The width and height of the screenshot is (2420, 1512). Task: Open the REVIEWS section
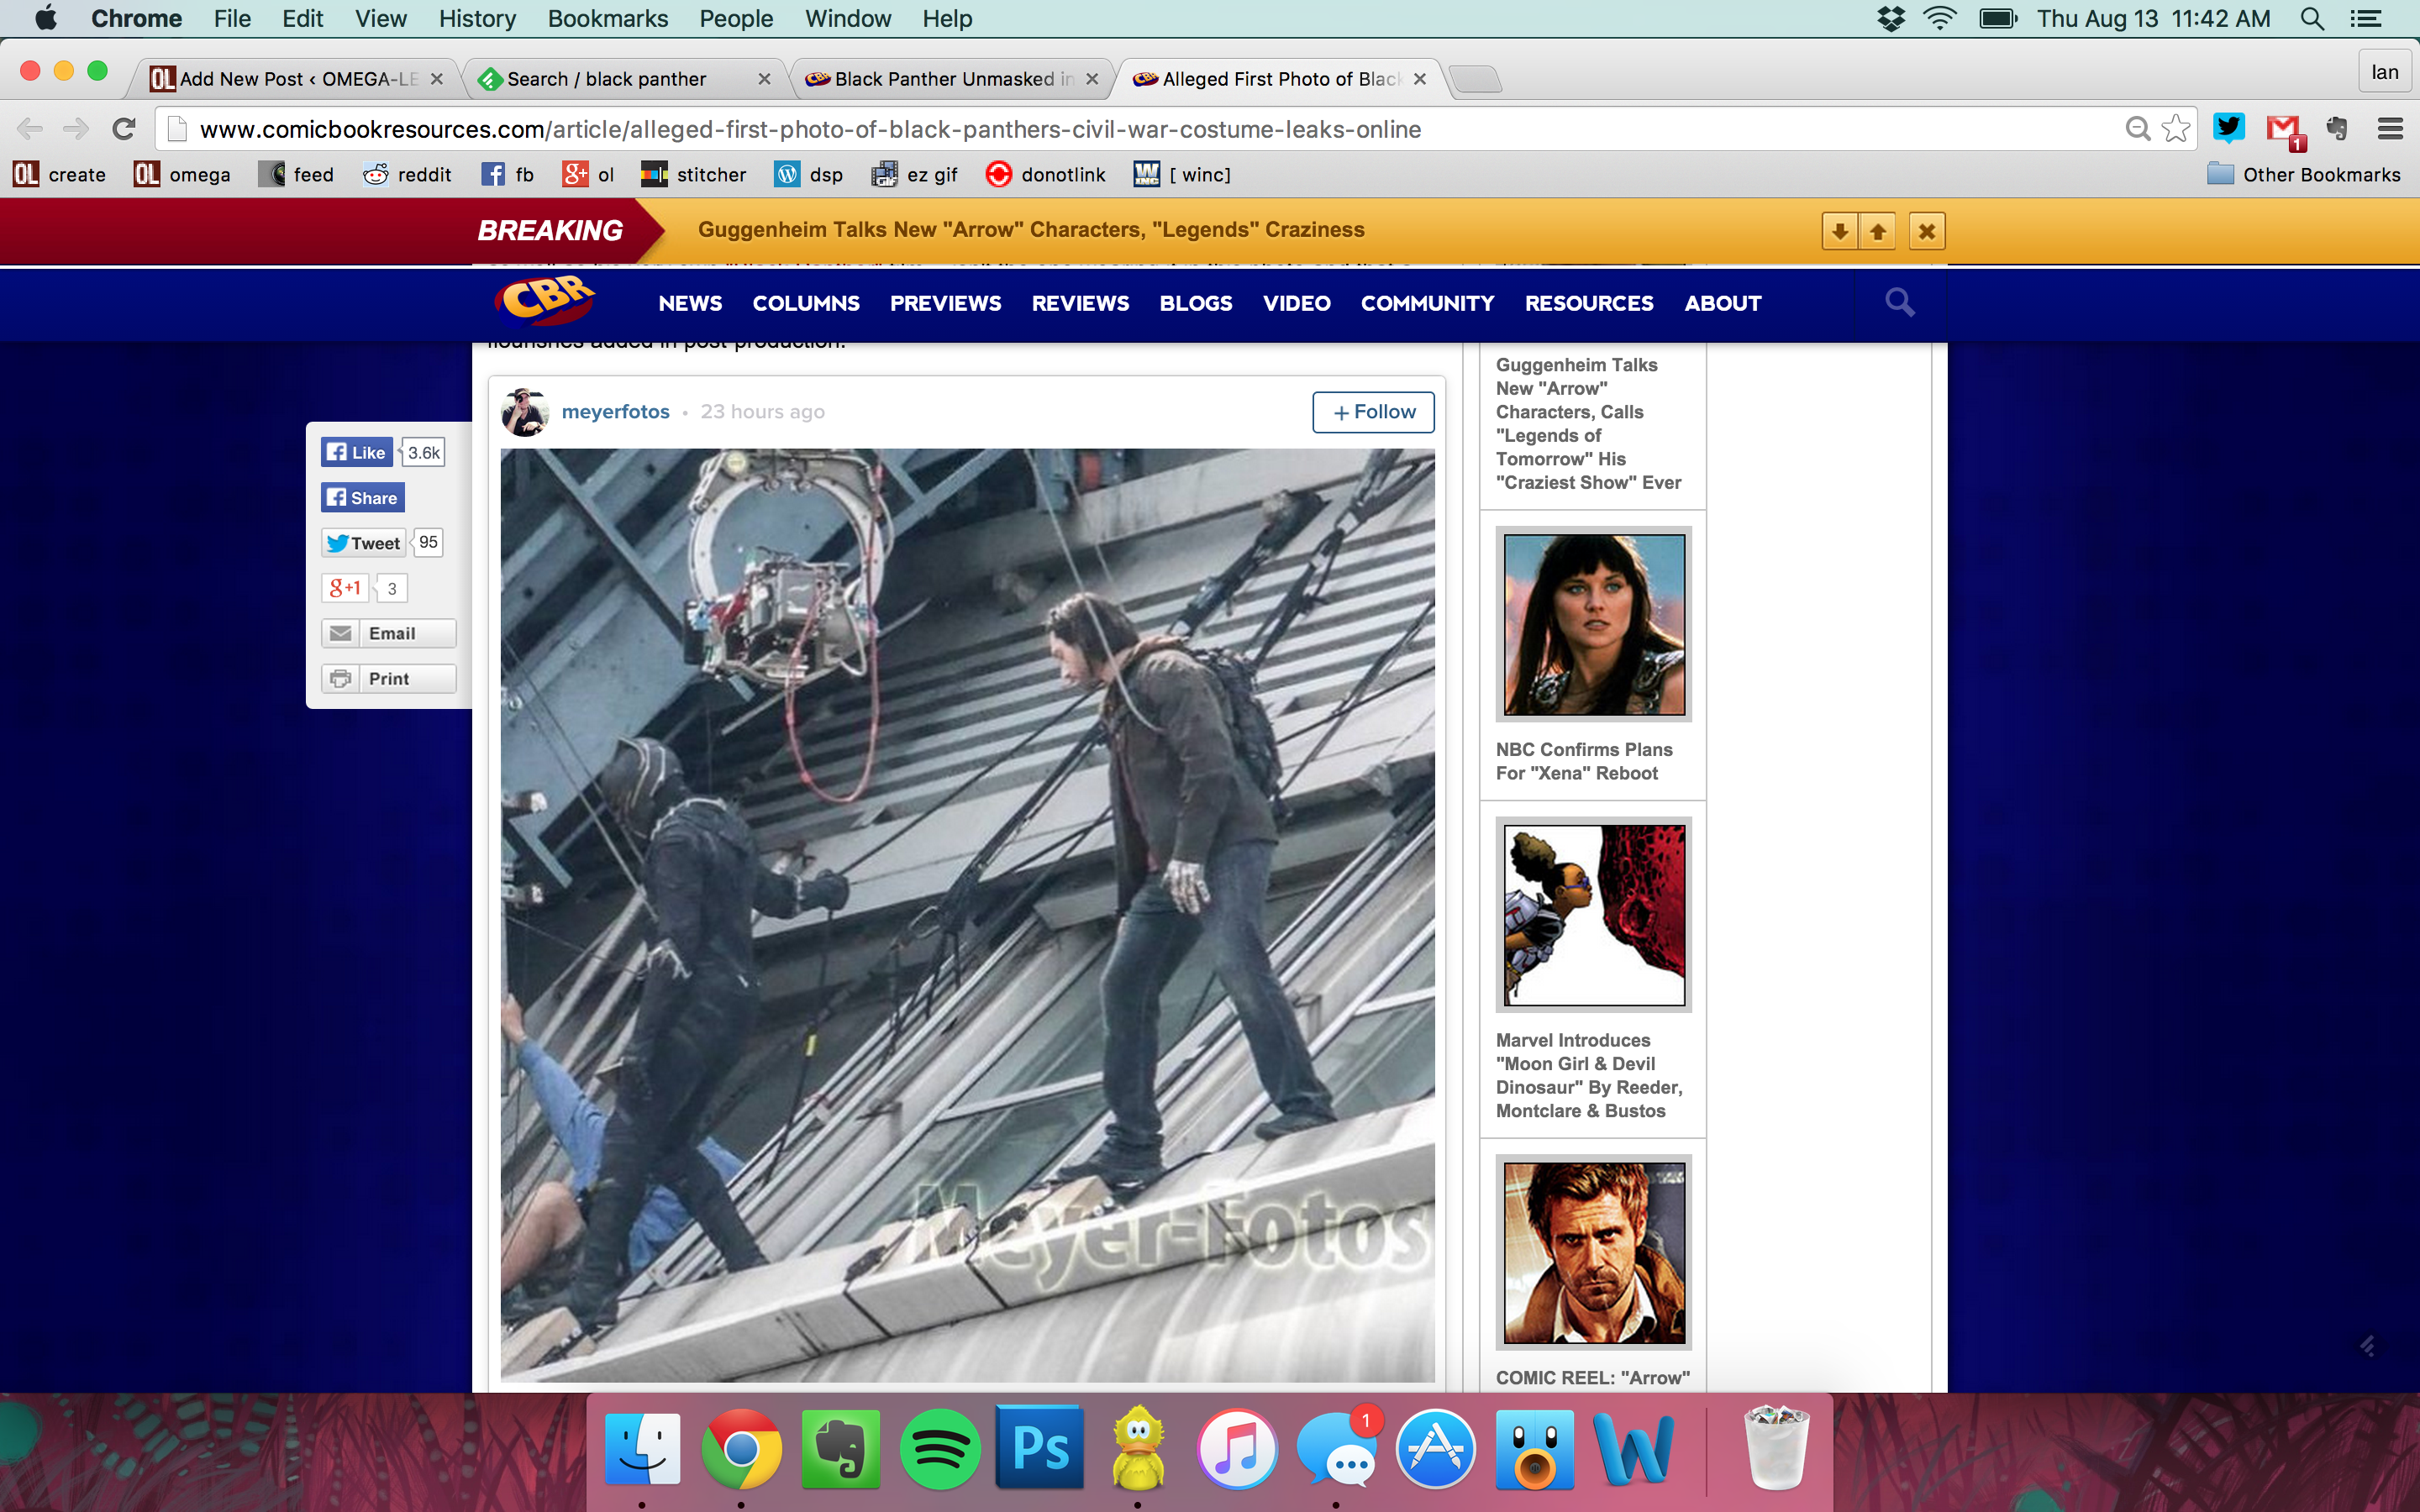[x=1080, y=303]
